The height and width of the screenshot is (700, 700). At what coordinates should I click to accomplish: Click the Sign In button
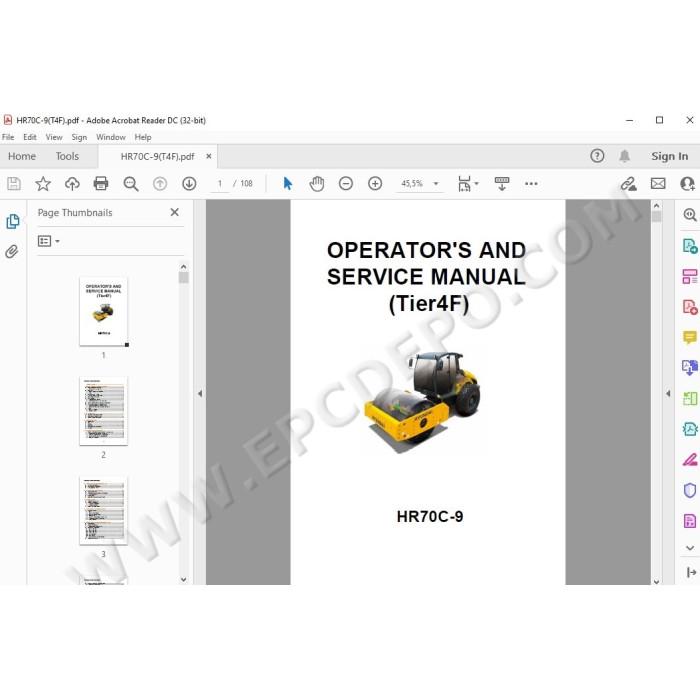click(x=669, y=156)
